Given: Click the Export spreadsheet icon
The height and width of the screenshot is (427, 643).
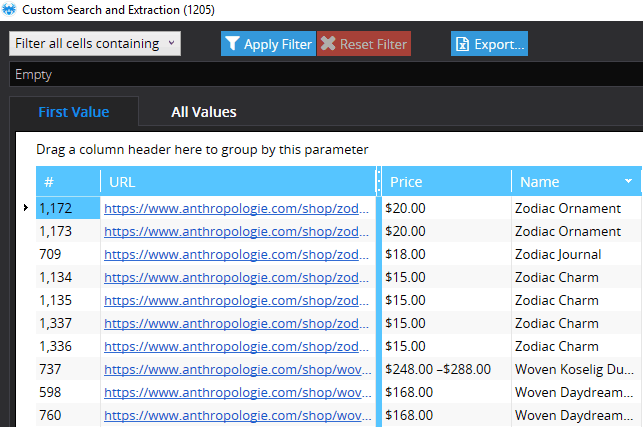Looking at the screenshot, I should click(x=462, y=44).
